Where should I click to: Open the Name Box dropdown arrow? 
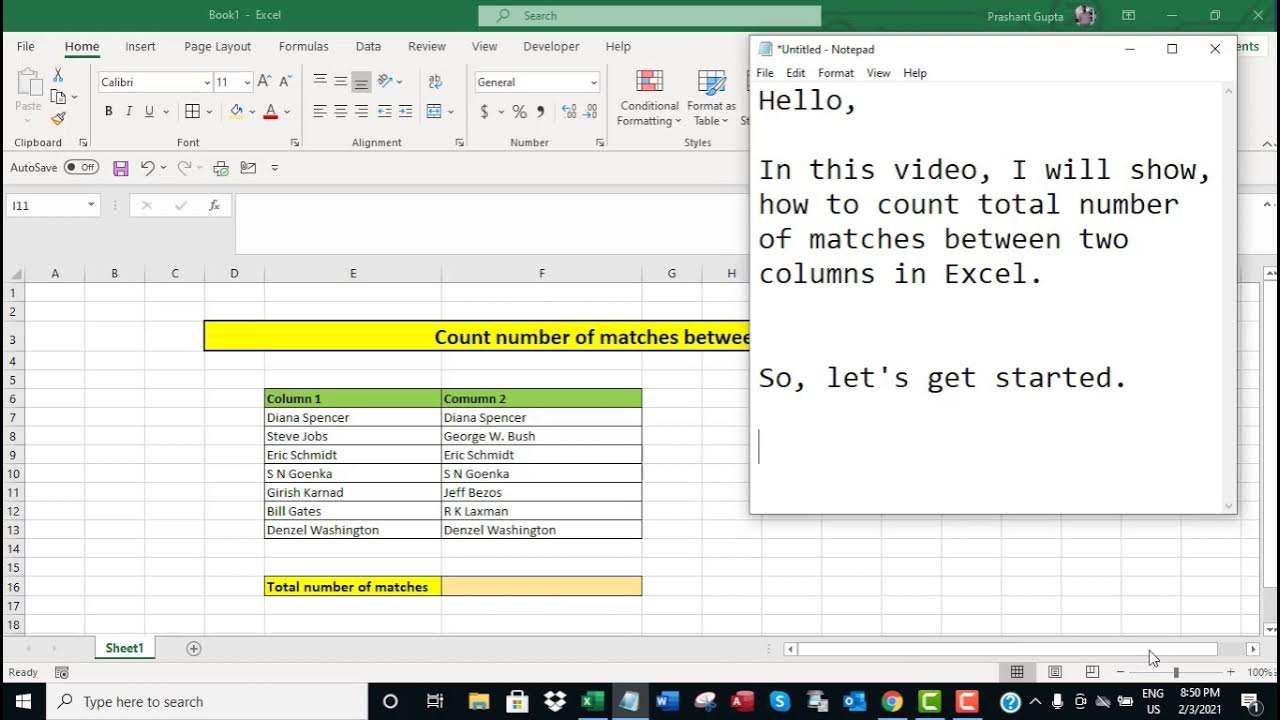tap(91, 205)
